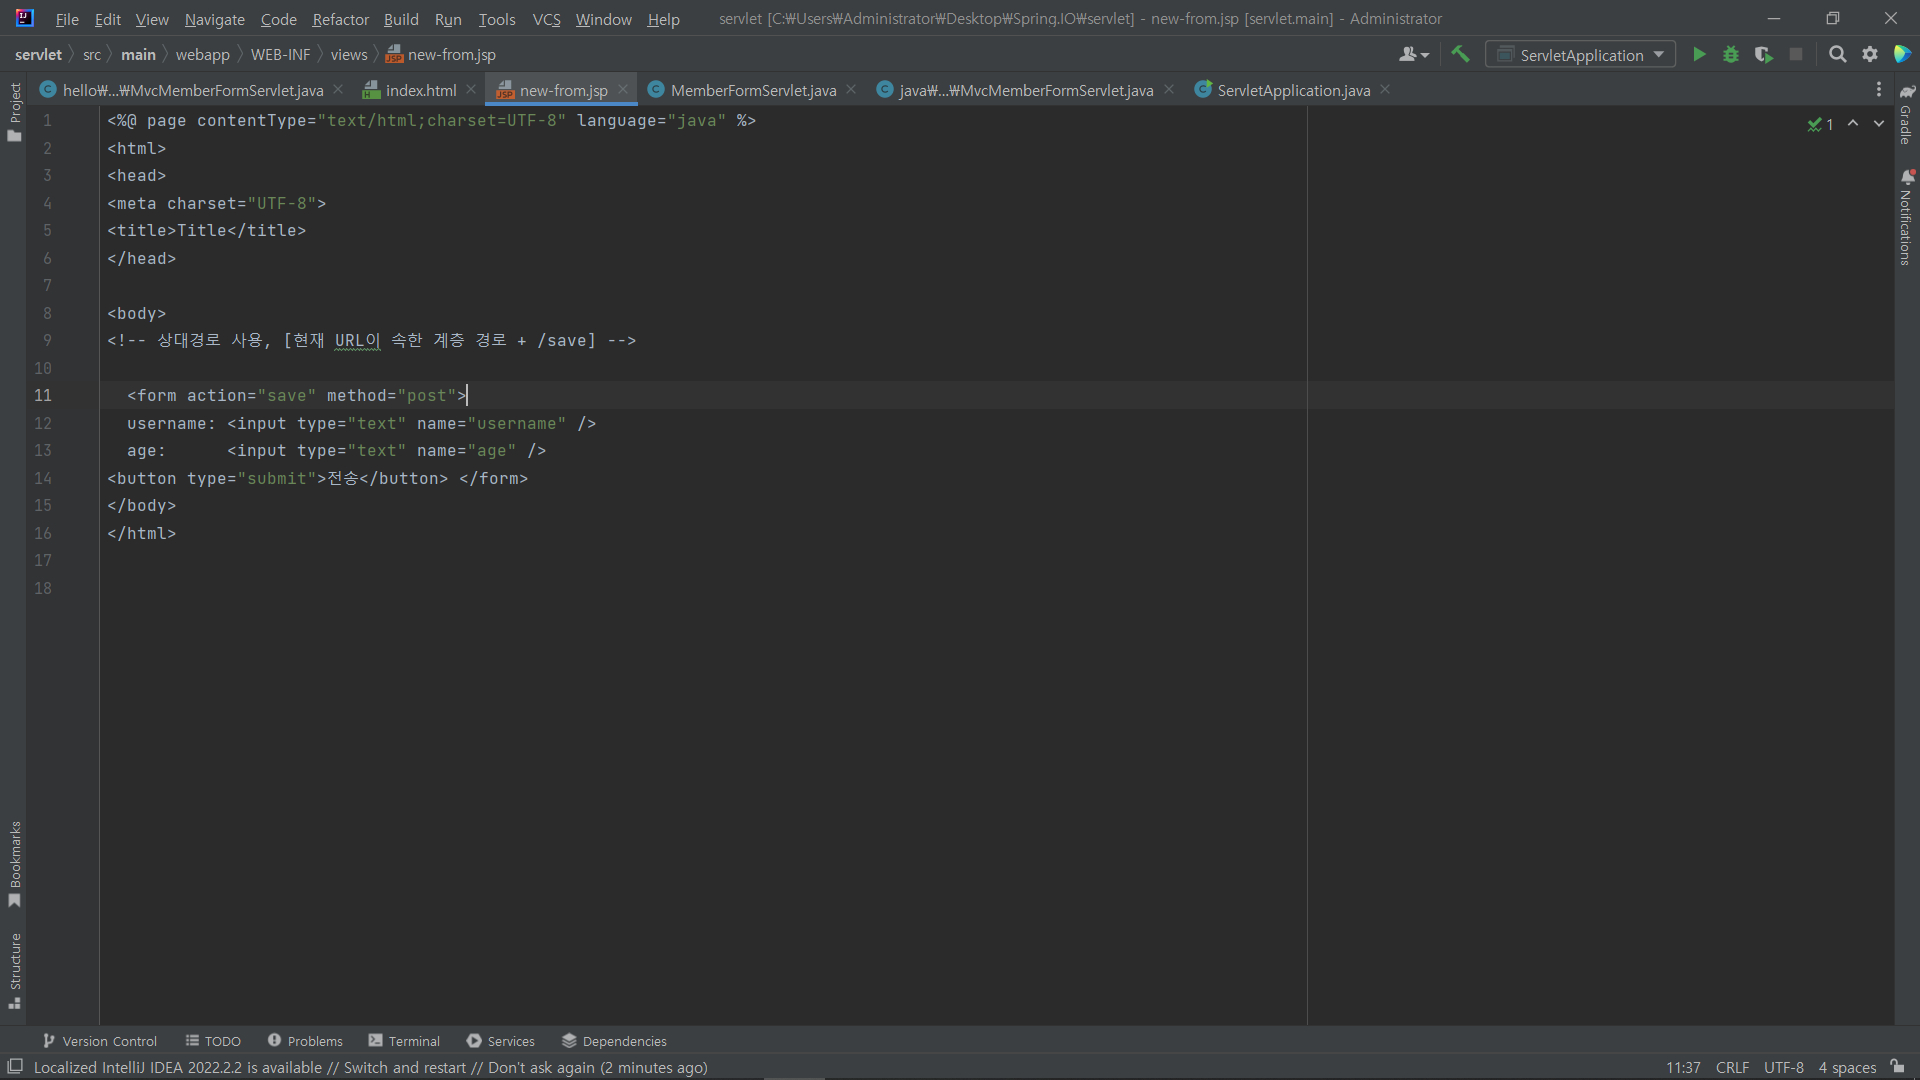Open the Navigate menu
The height and width of the screenshot is (1080, 1920).
pos(214,19)
